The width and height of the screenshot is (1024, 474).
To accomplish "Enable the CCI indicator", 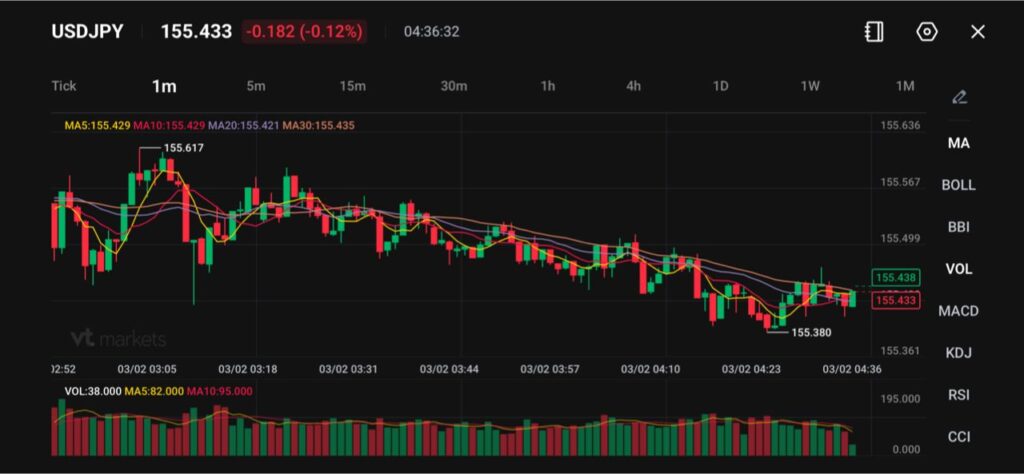I will coord(958,437).
